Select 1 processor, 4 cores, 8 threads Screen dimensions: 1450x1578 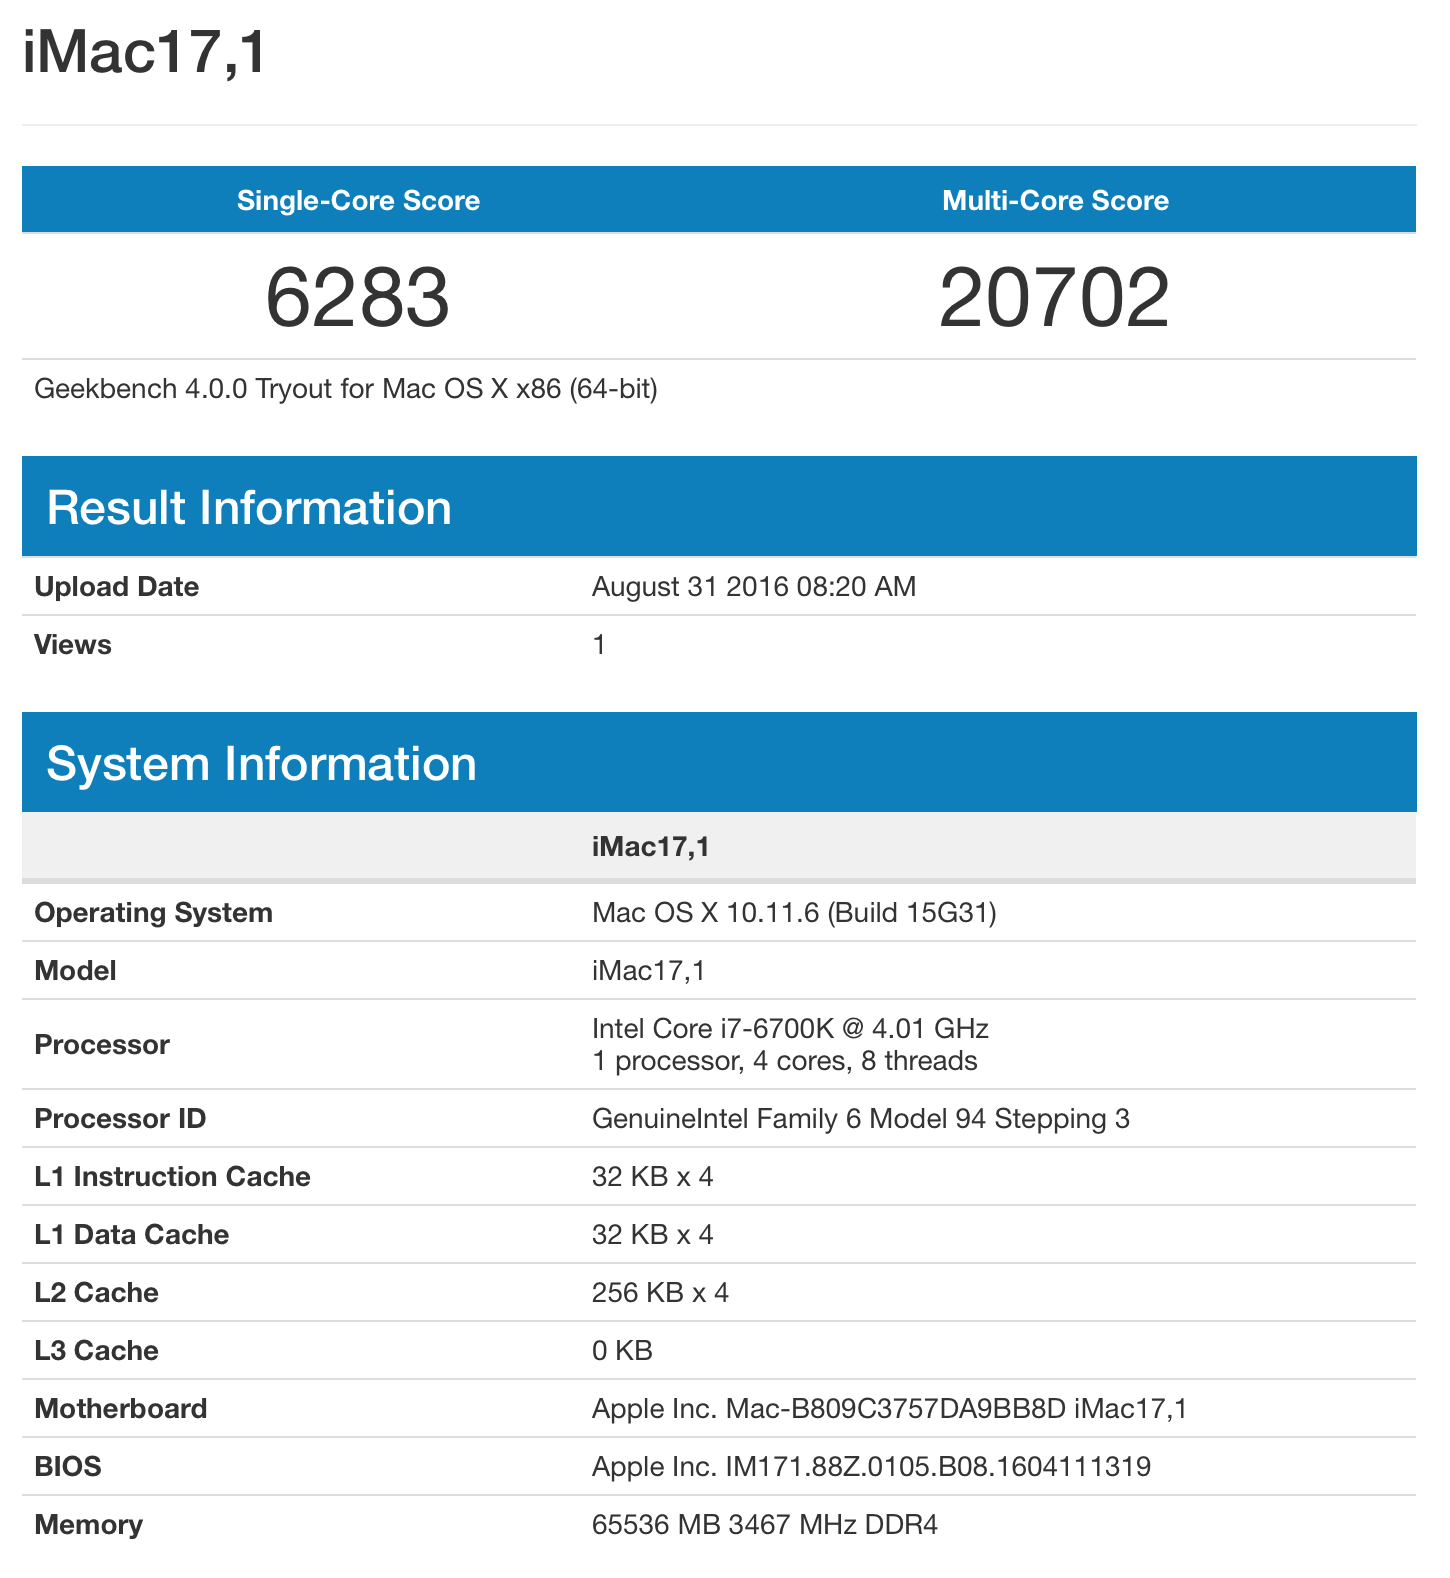coord(785,1060)
